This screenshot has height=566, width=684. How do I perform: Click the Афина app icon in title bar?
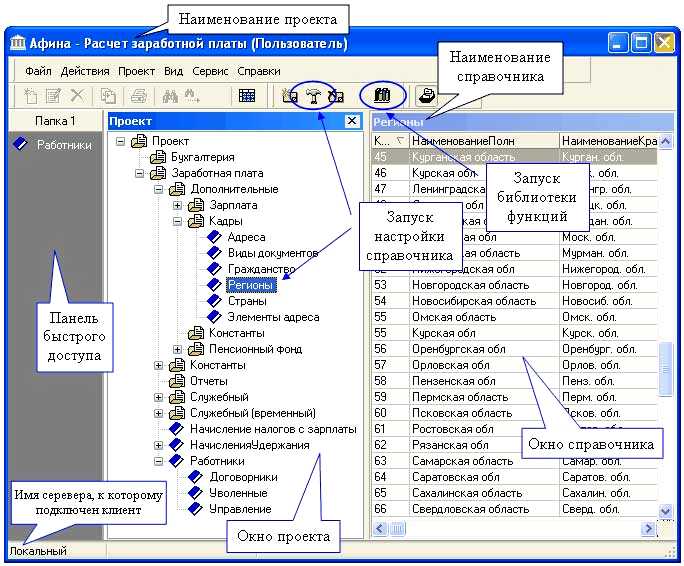click(17, 43)
